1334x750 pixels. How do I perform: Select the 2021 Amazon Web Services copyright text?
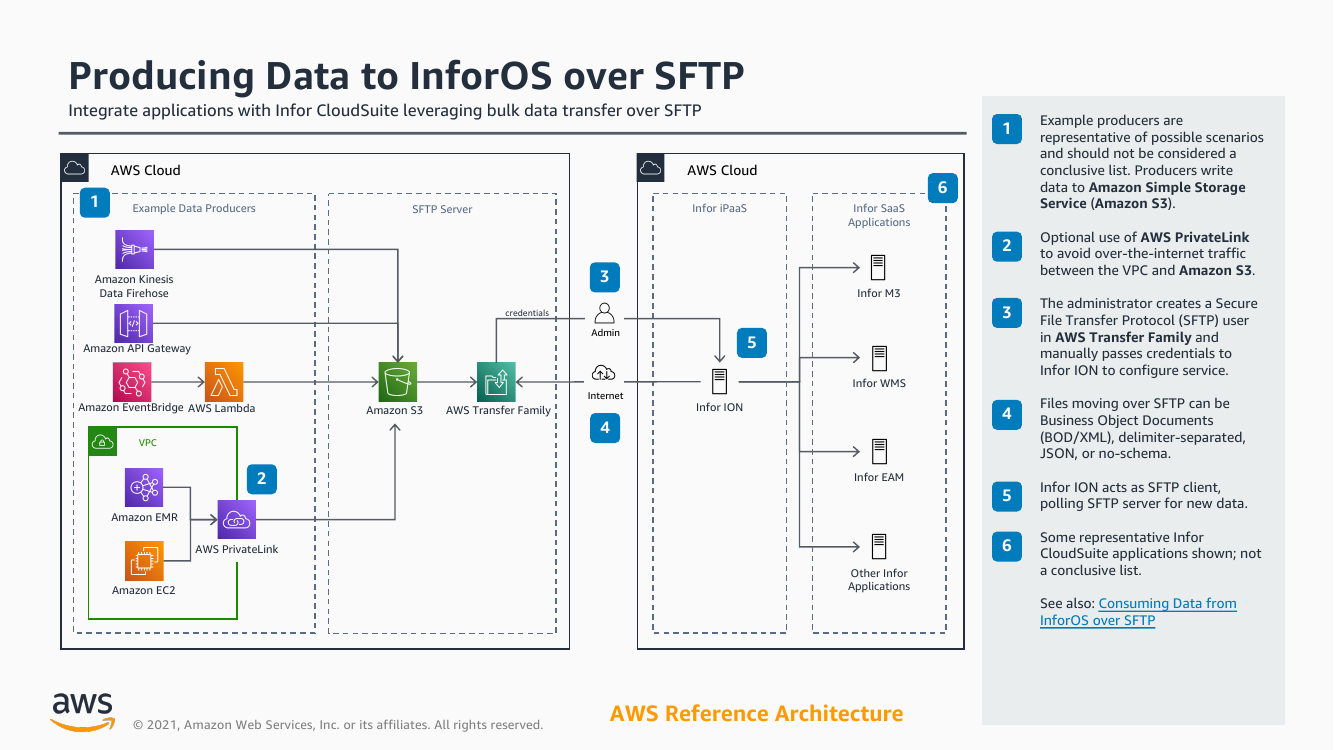(x=338, y=725)
